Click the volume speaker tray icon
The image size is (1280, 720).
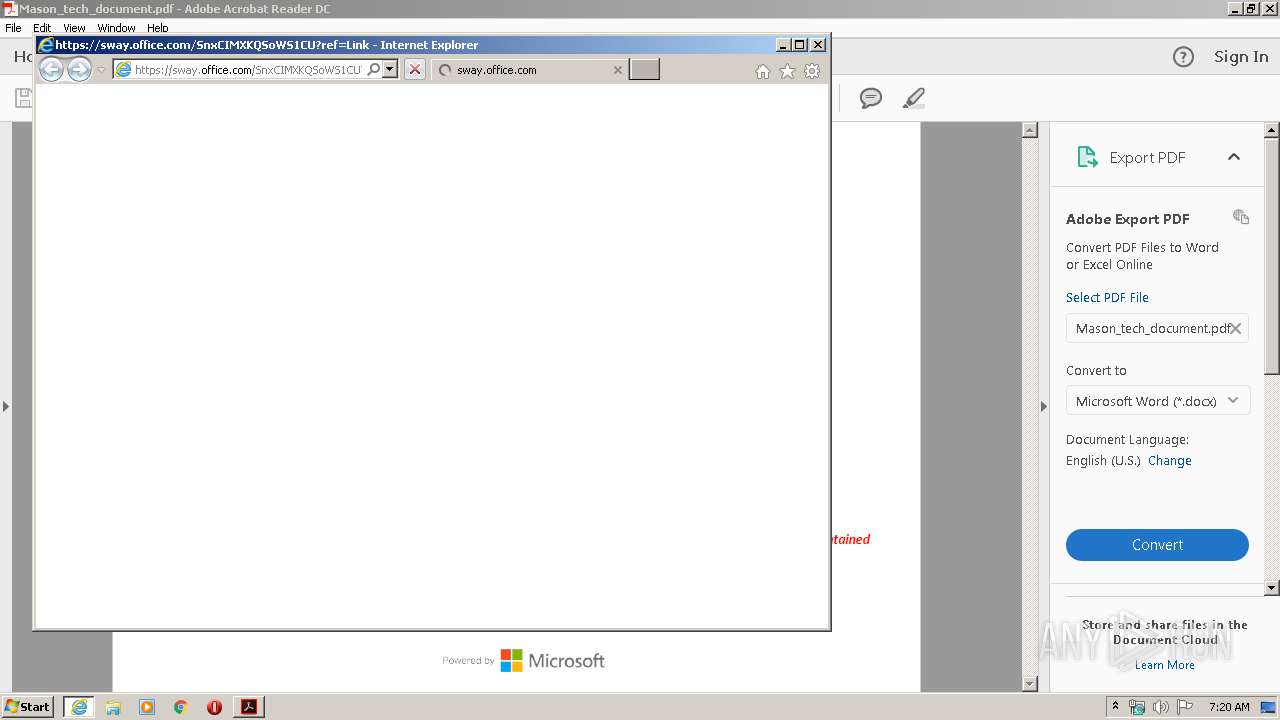pyautogui.click(x=1161, y=707)
